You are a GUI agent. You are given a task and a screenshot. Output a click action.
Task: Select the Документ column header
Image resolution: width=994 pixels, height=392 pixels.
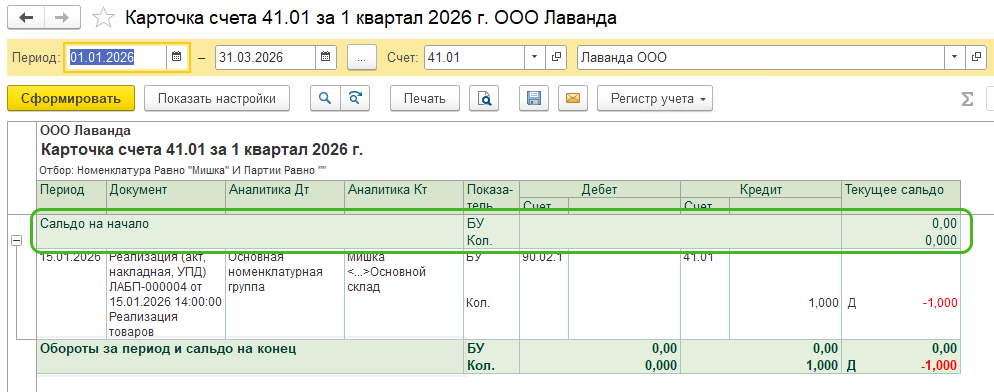[166, 197]
